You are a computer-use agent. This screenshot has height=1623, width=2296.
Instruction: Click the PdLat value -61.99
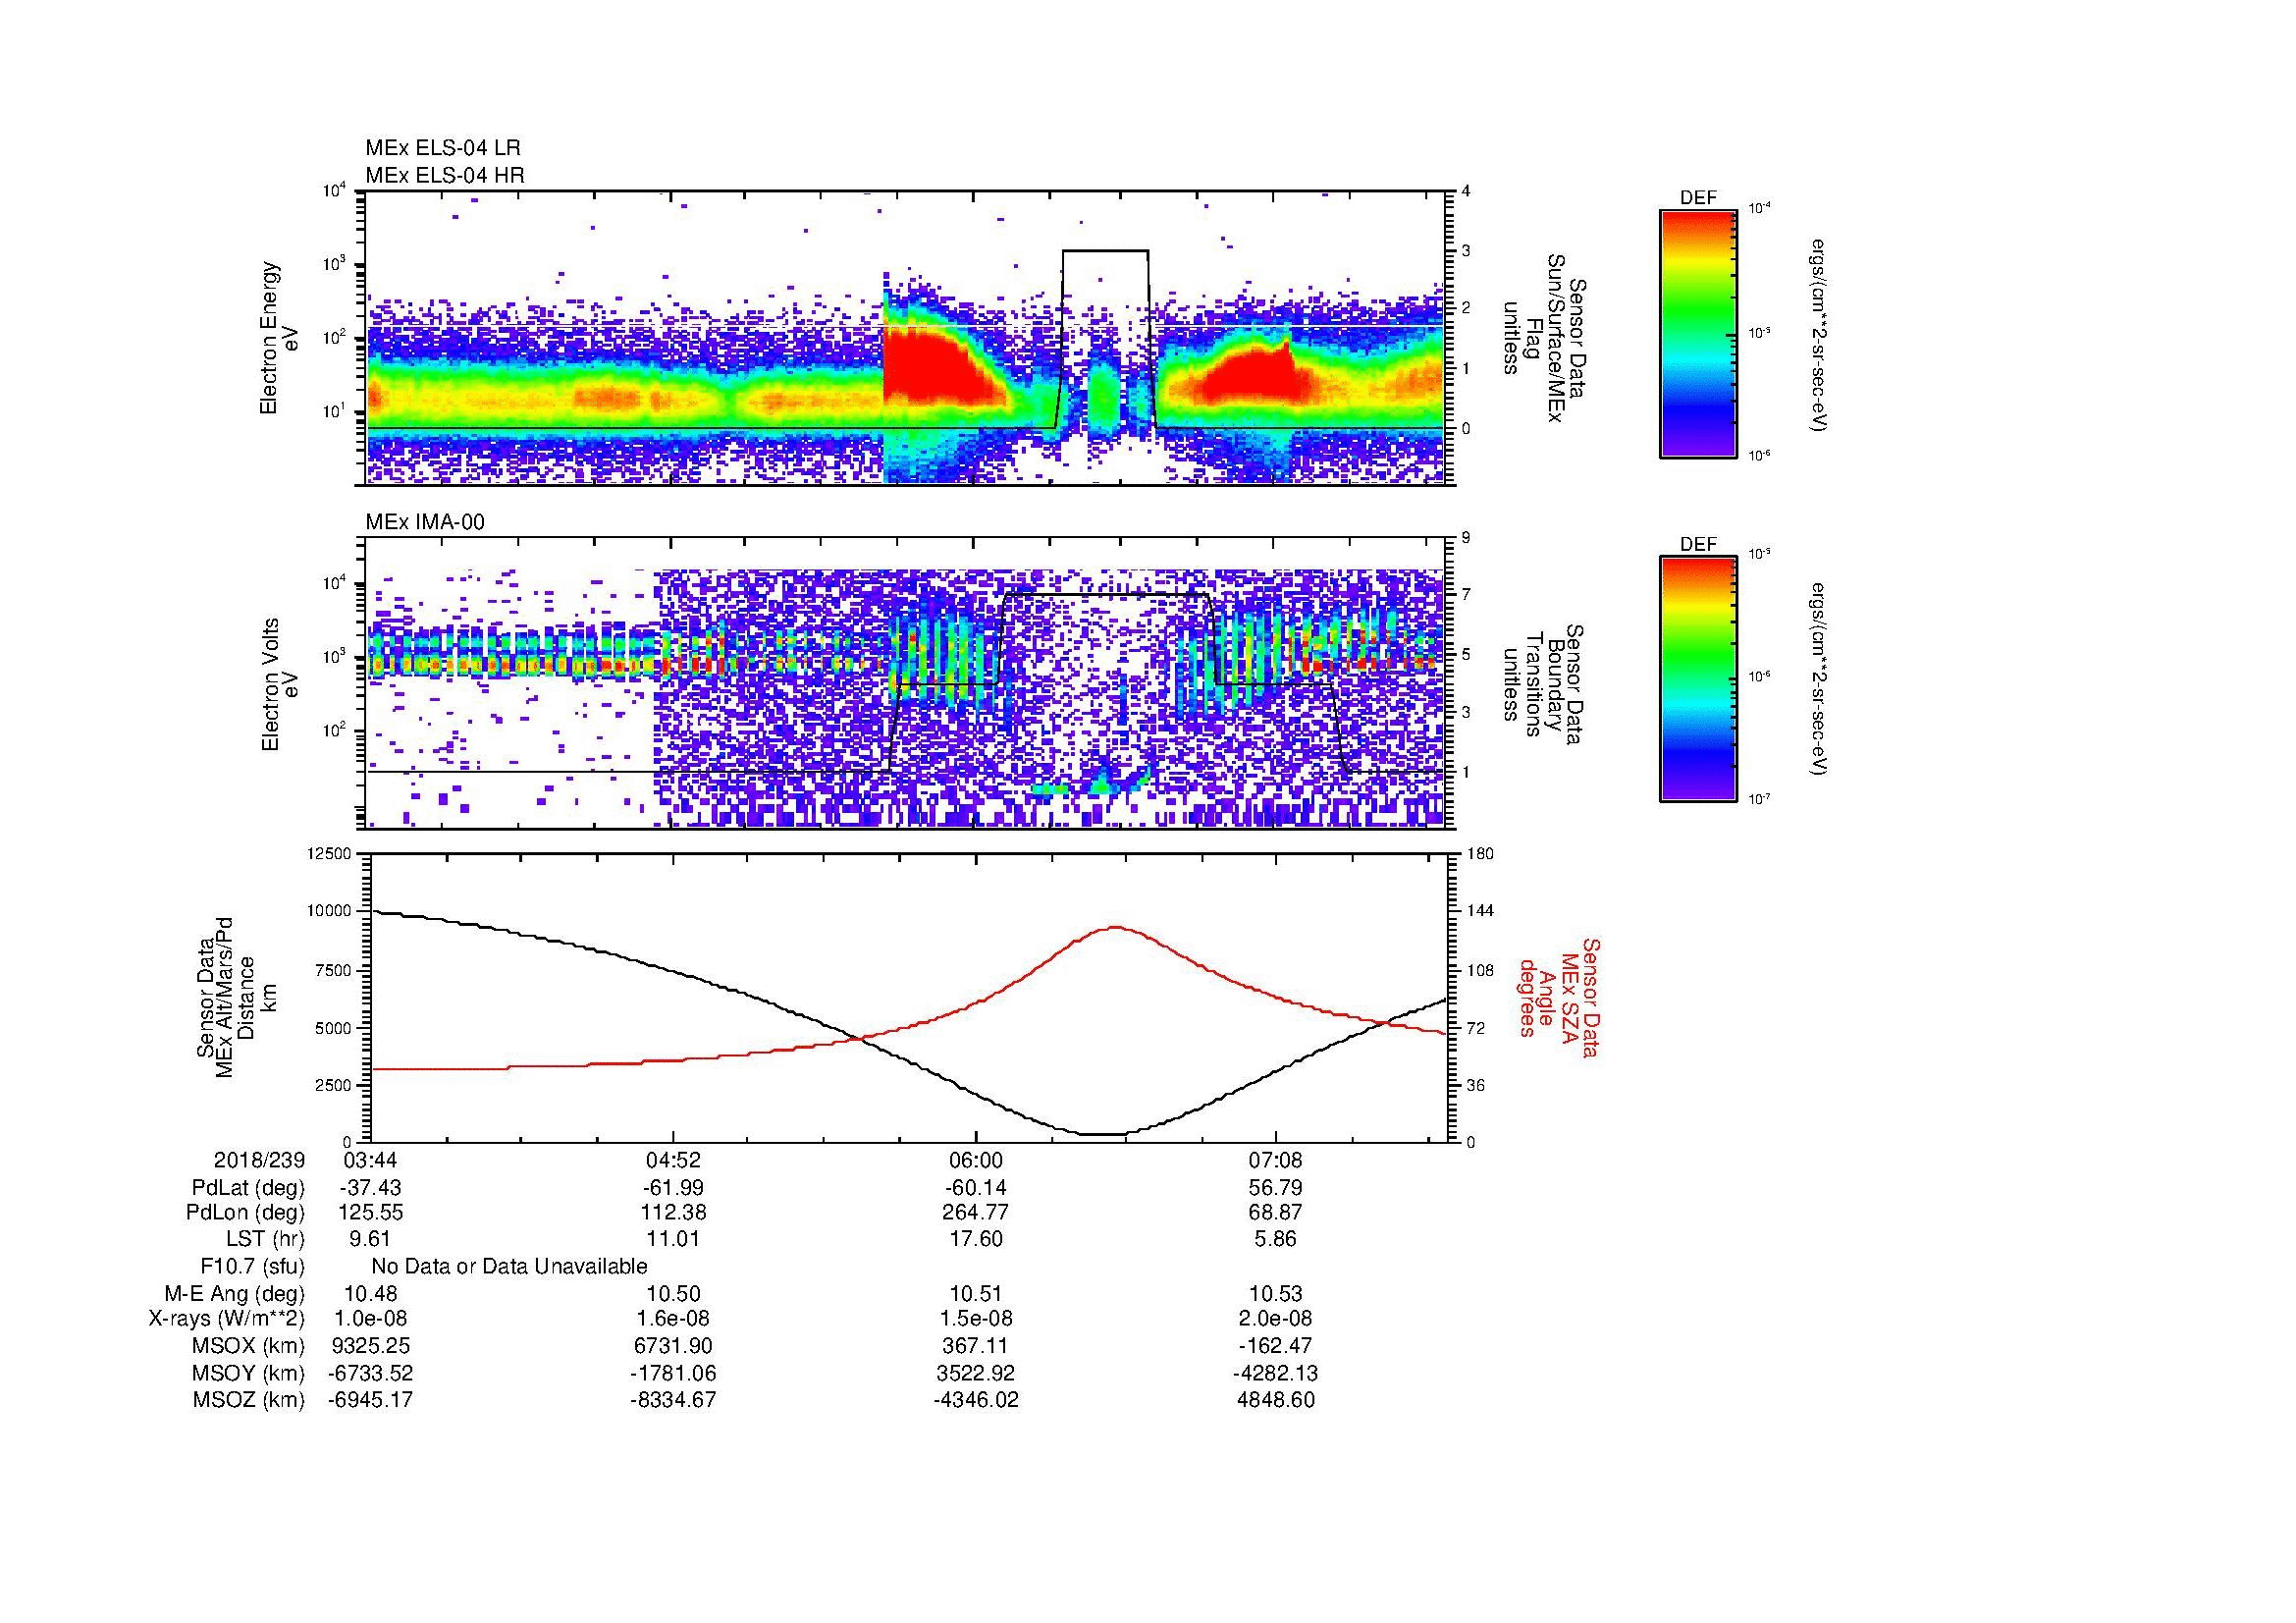(673, 1188)
